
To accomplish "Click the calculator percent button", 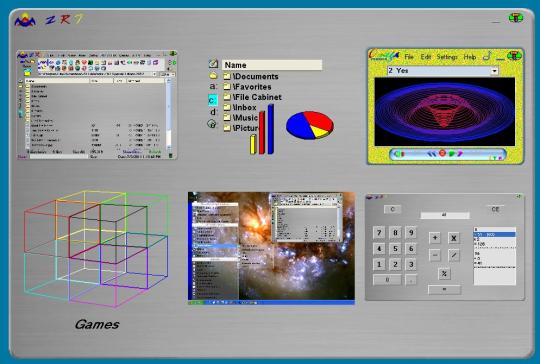I will 444,274.
